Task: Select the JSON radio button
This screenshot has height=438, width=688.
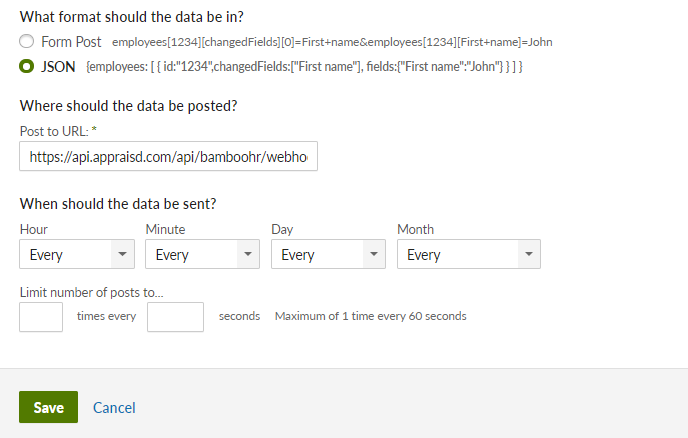Action: tap(26, 66)
